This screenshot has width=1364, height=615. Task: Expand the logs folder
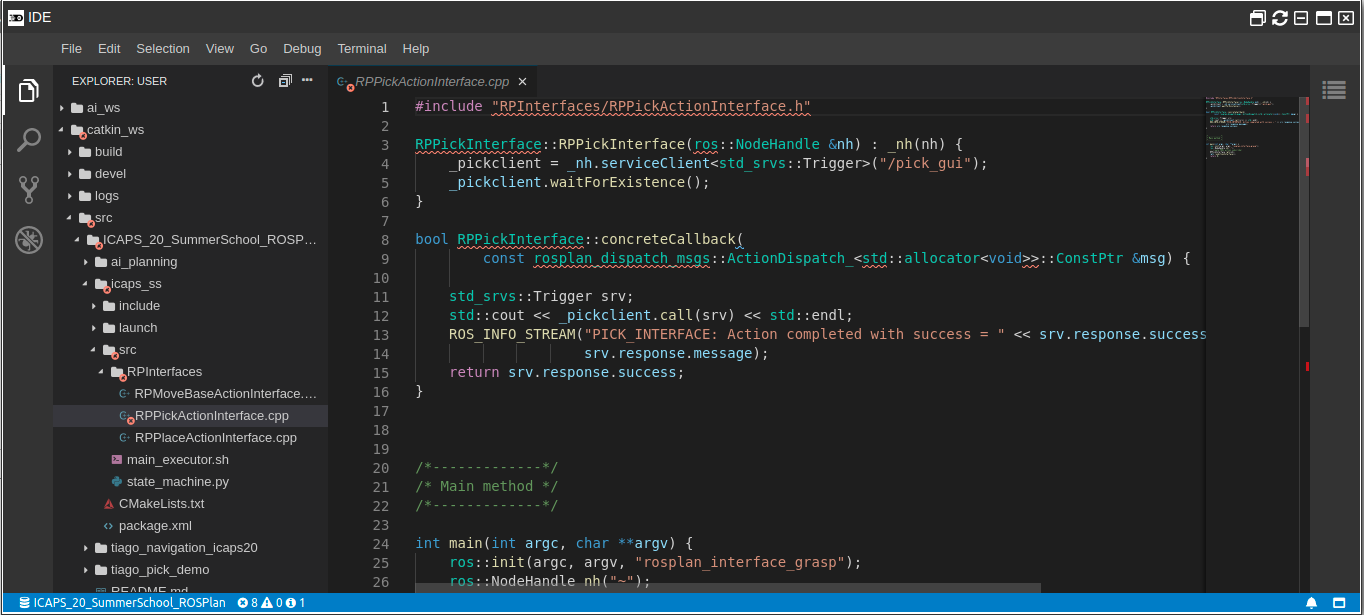pyautogui.click(x=190, y=196)
